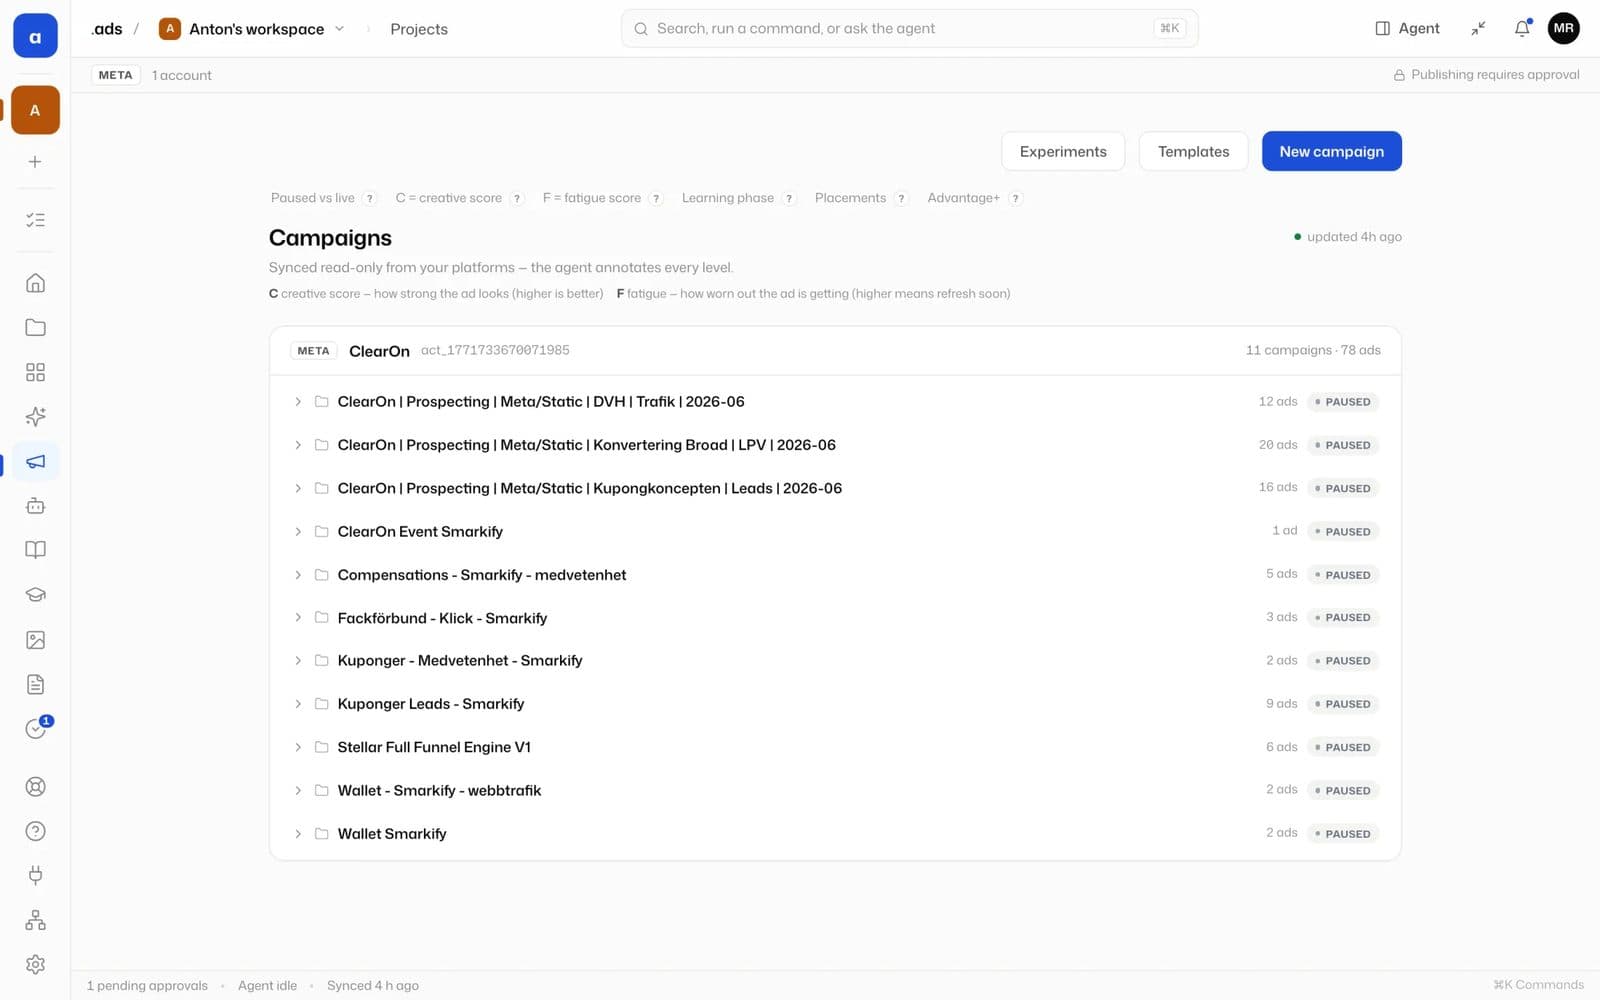Toggle the Agent panel button
This screenshot has width=1600, height=1000.
tap(1407, 28)
